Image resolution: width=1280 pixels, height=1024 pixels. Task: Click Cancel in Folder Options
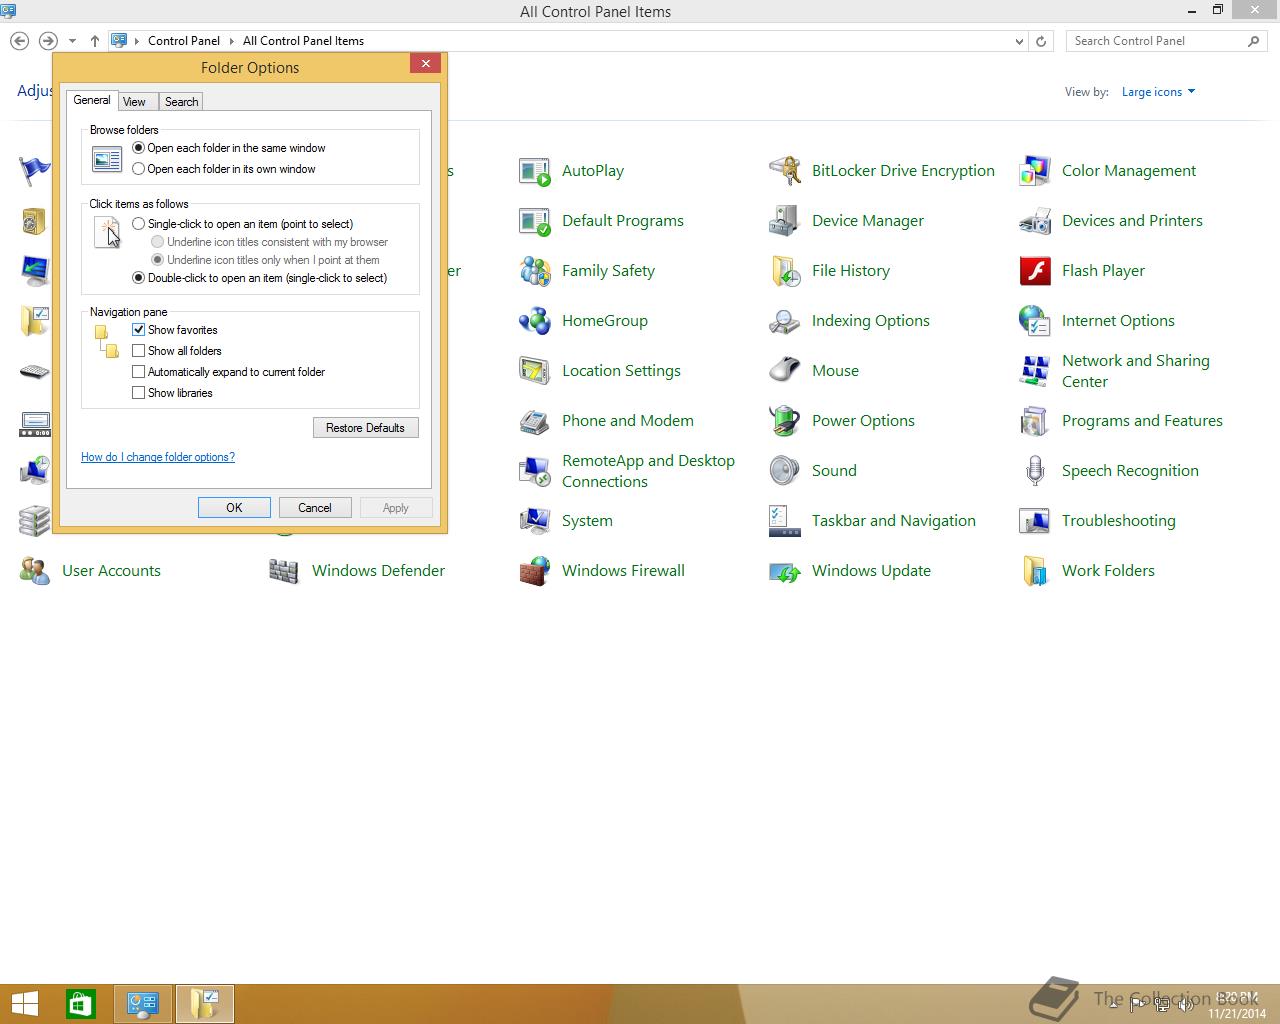click(x=314, y=508)
